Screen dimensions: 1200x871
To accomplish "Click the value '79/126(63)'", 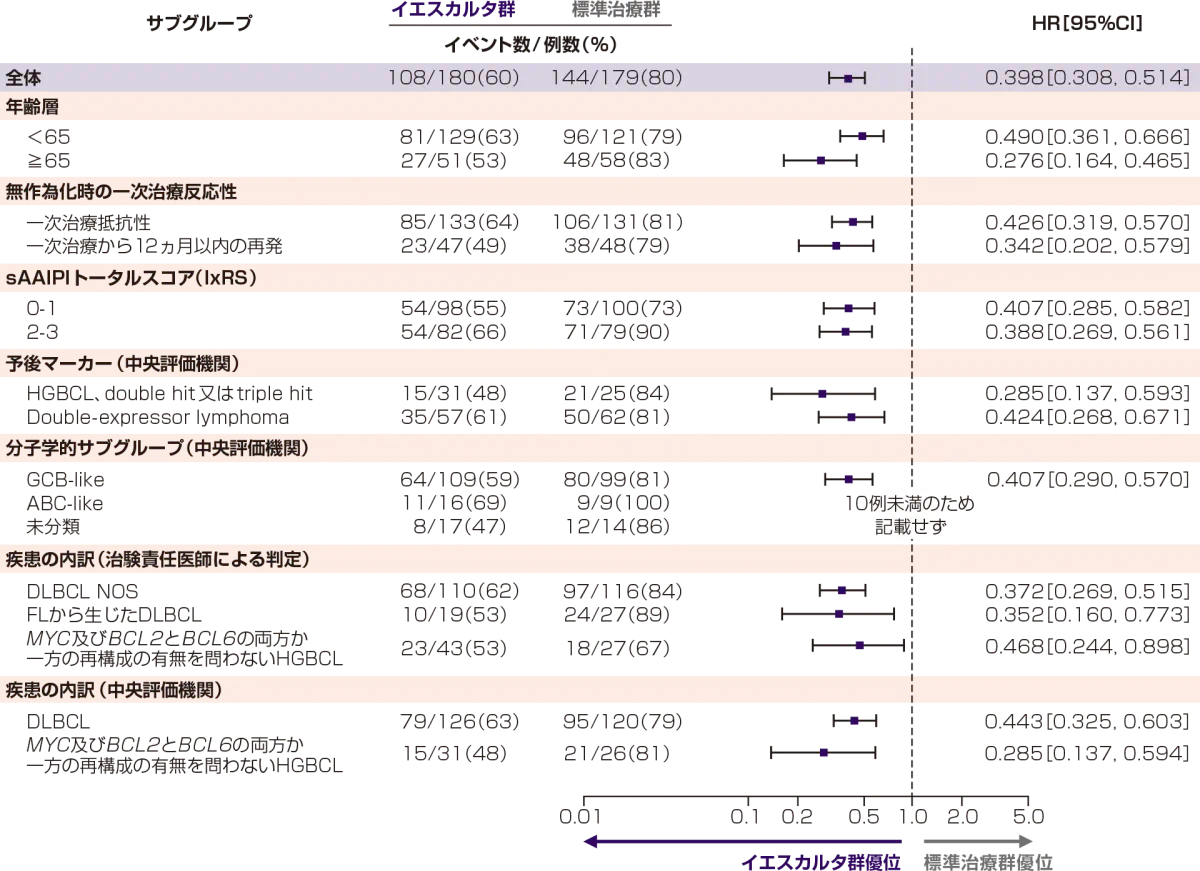I will [x=458, y=721].
